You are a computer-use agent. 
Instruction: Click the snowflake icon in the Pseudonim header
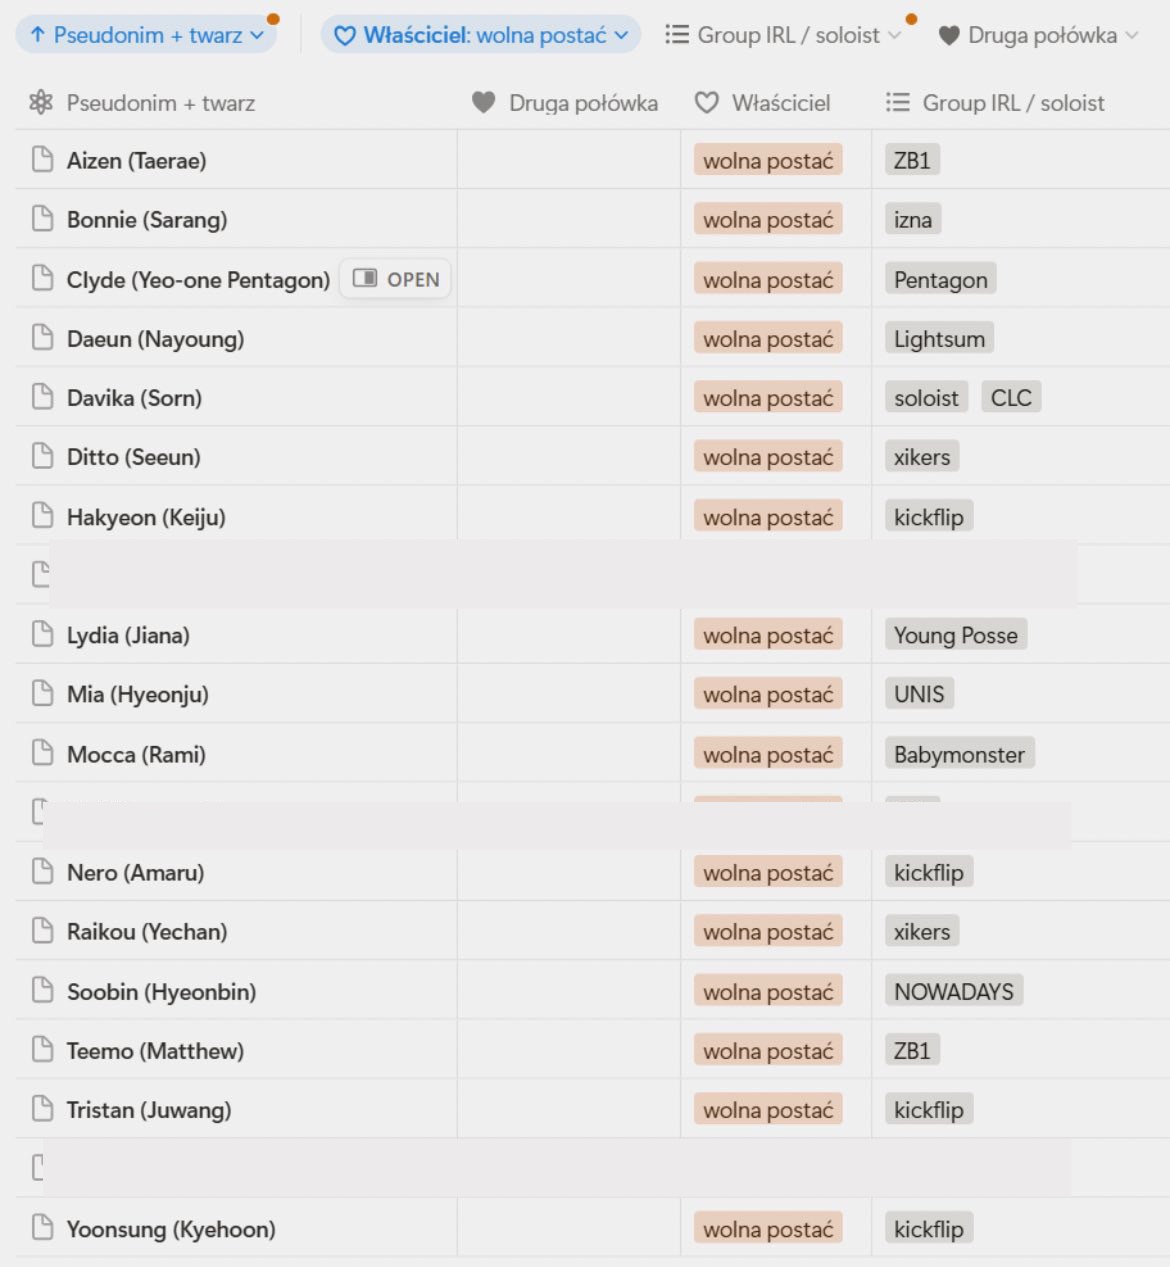pyautogui.click(x=41, y=102)
